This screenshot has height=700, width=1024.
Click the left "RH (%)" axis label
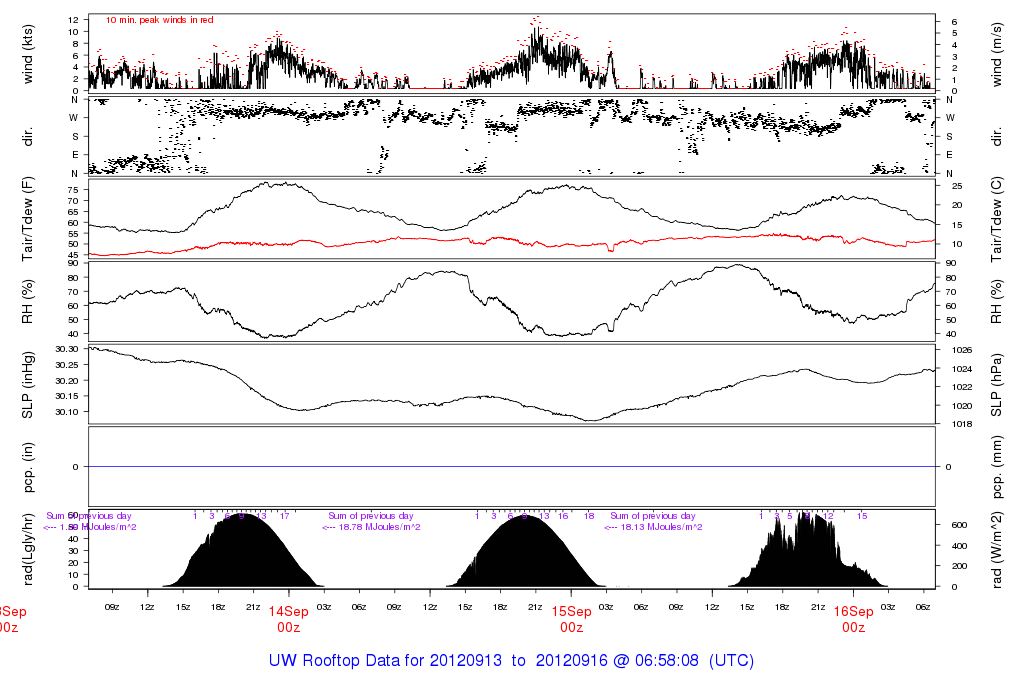tap(27, 302)
